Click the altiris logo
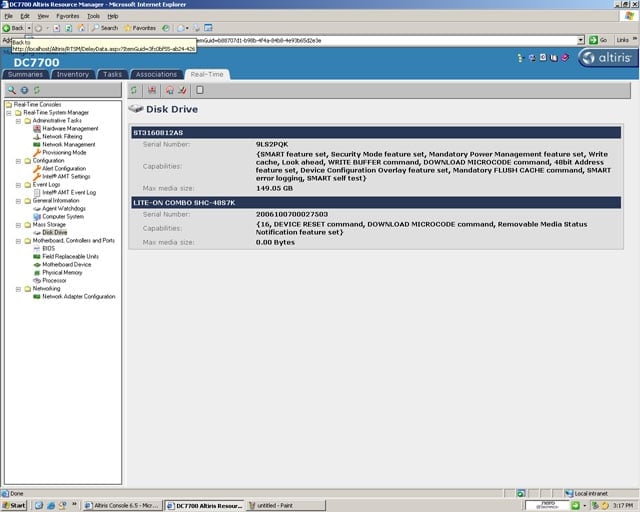 coord(607,58)
